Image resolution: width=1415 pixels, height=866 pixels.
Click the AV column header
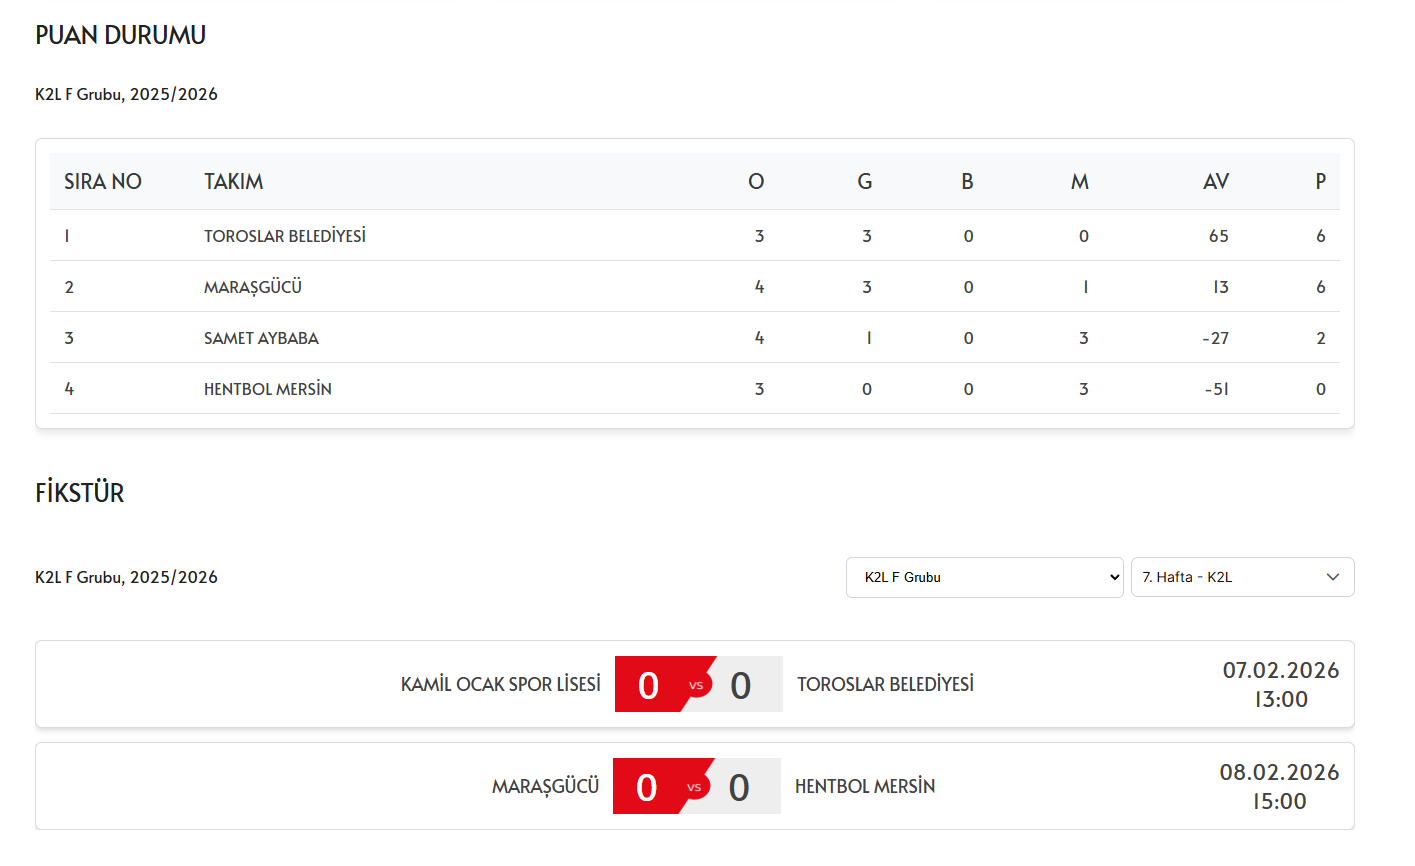click(x=1216, y=181)
